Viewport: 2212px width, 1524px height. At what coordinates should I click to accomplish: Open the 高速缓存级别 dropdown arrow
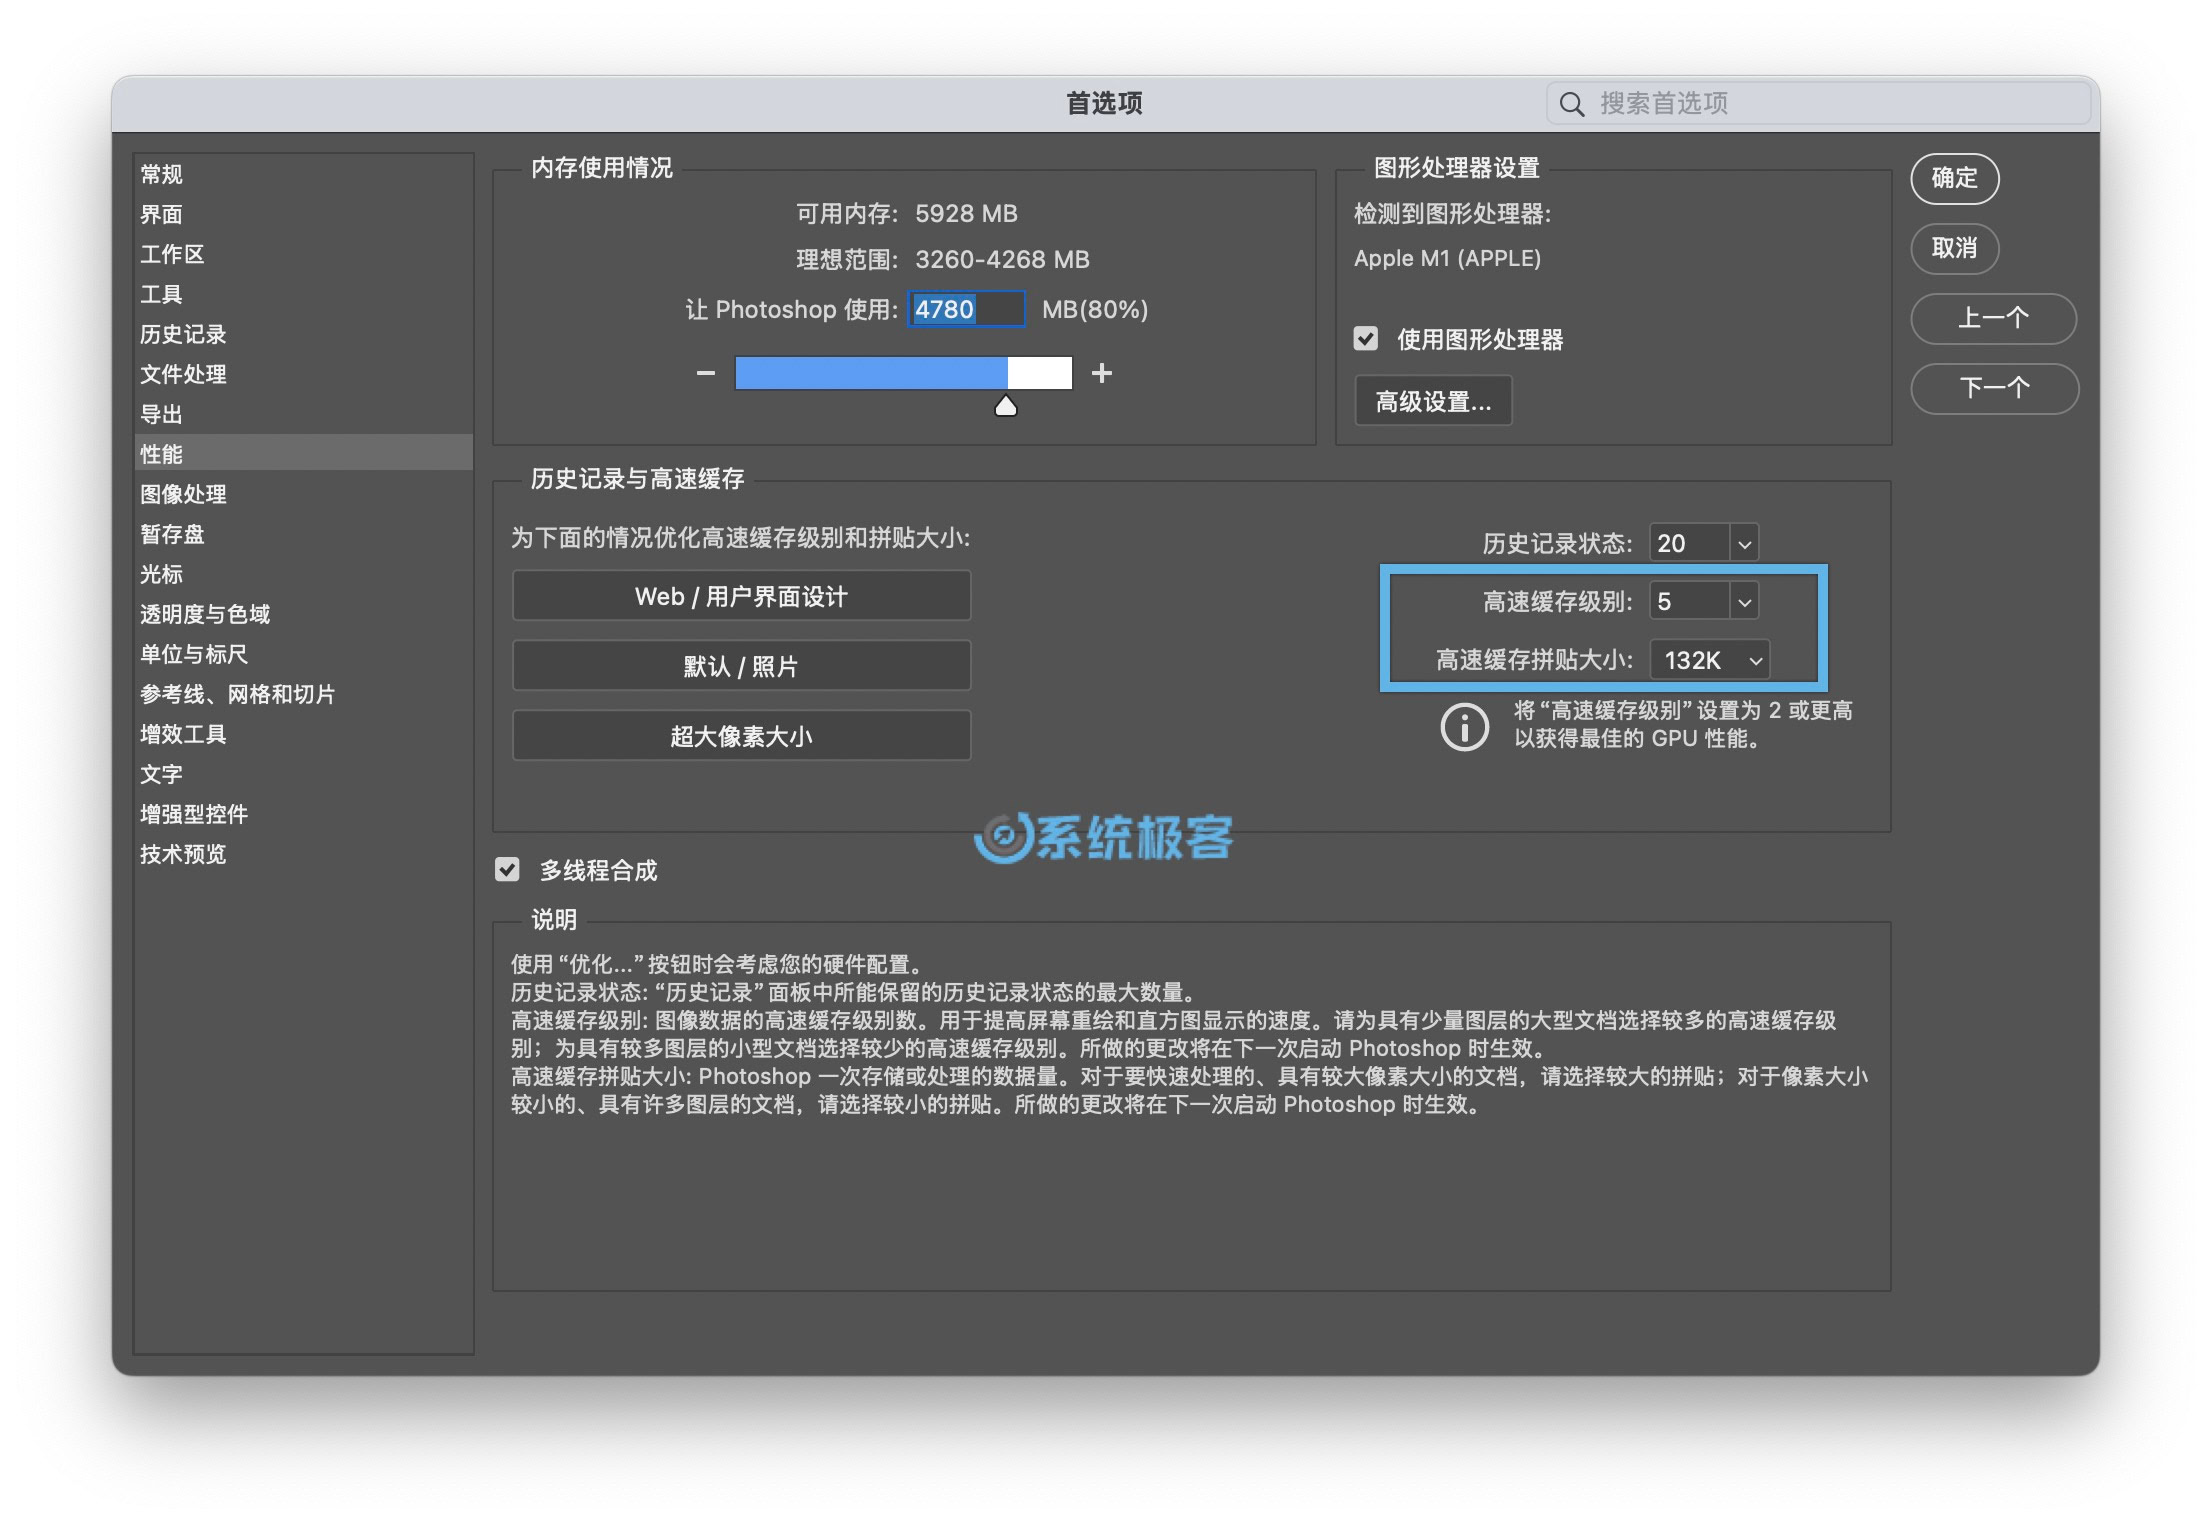coord(1744,602)
